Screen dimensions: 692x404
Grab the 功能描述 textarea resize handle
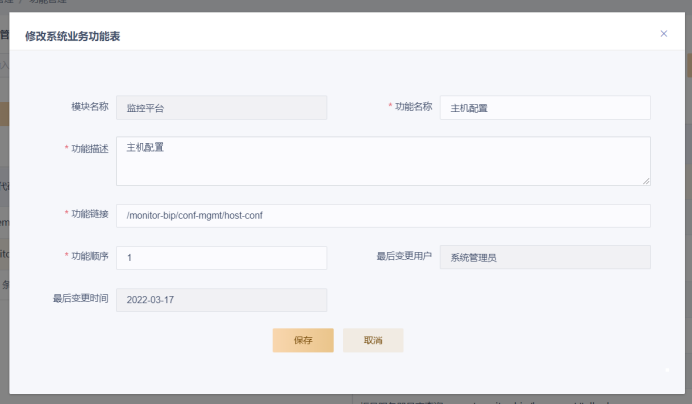pyautogui.click(x=646, y=181)
